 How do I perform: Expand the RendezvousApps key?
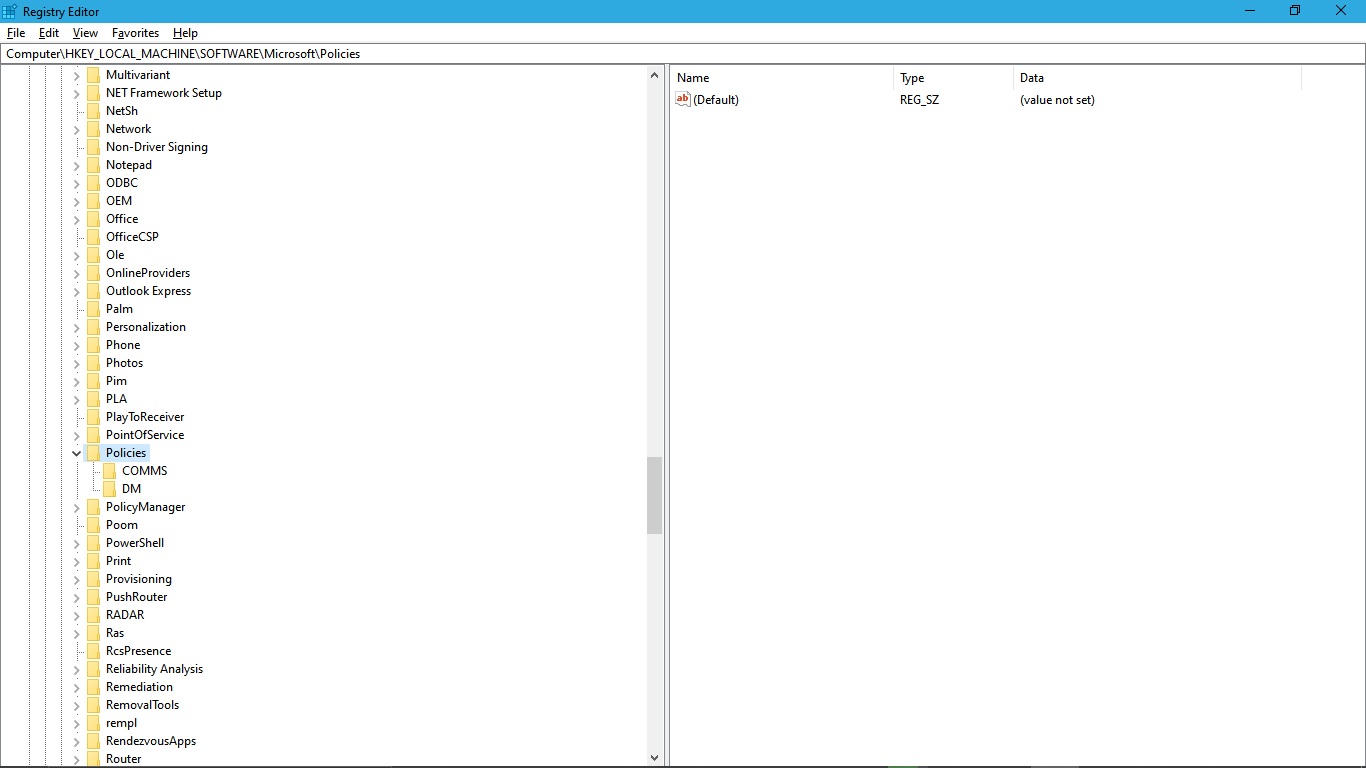(77, 741)
